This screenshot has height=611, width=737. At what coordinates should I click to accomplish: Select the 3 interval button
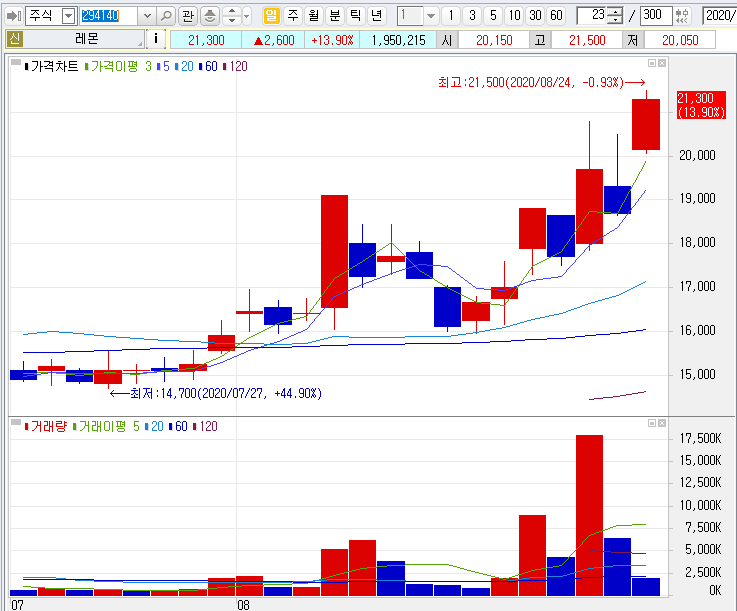click(472, 16)
